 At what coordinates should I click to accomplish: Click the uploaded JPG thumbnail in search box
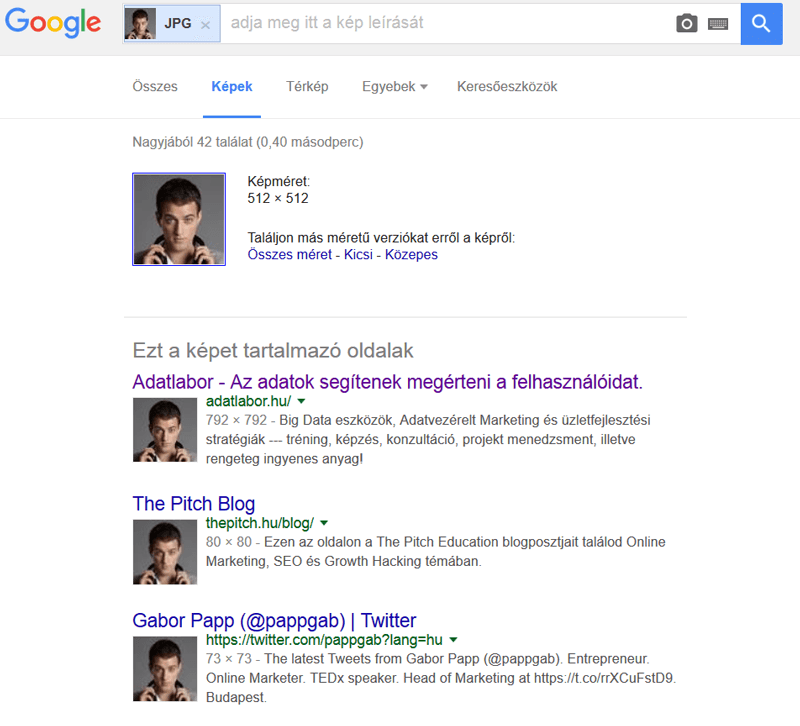tap(140, 23)
